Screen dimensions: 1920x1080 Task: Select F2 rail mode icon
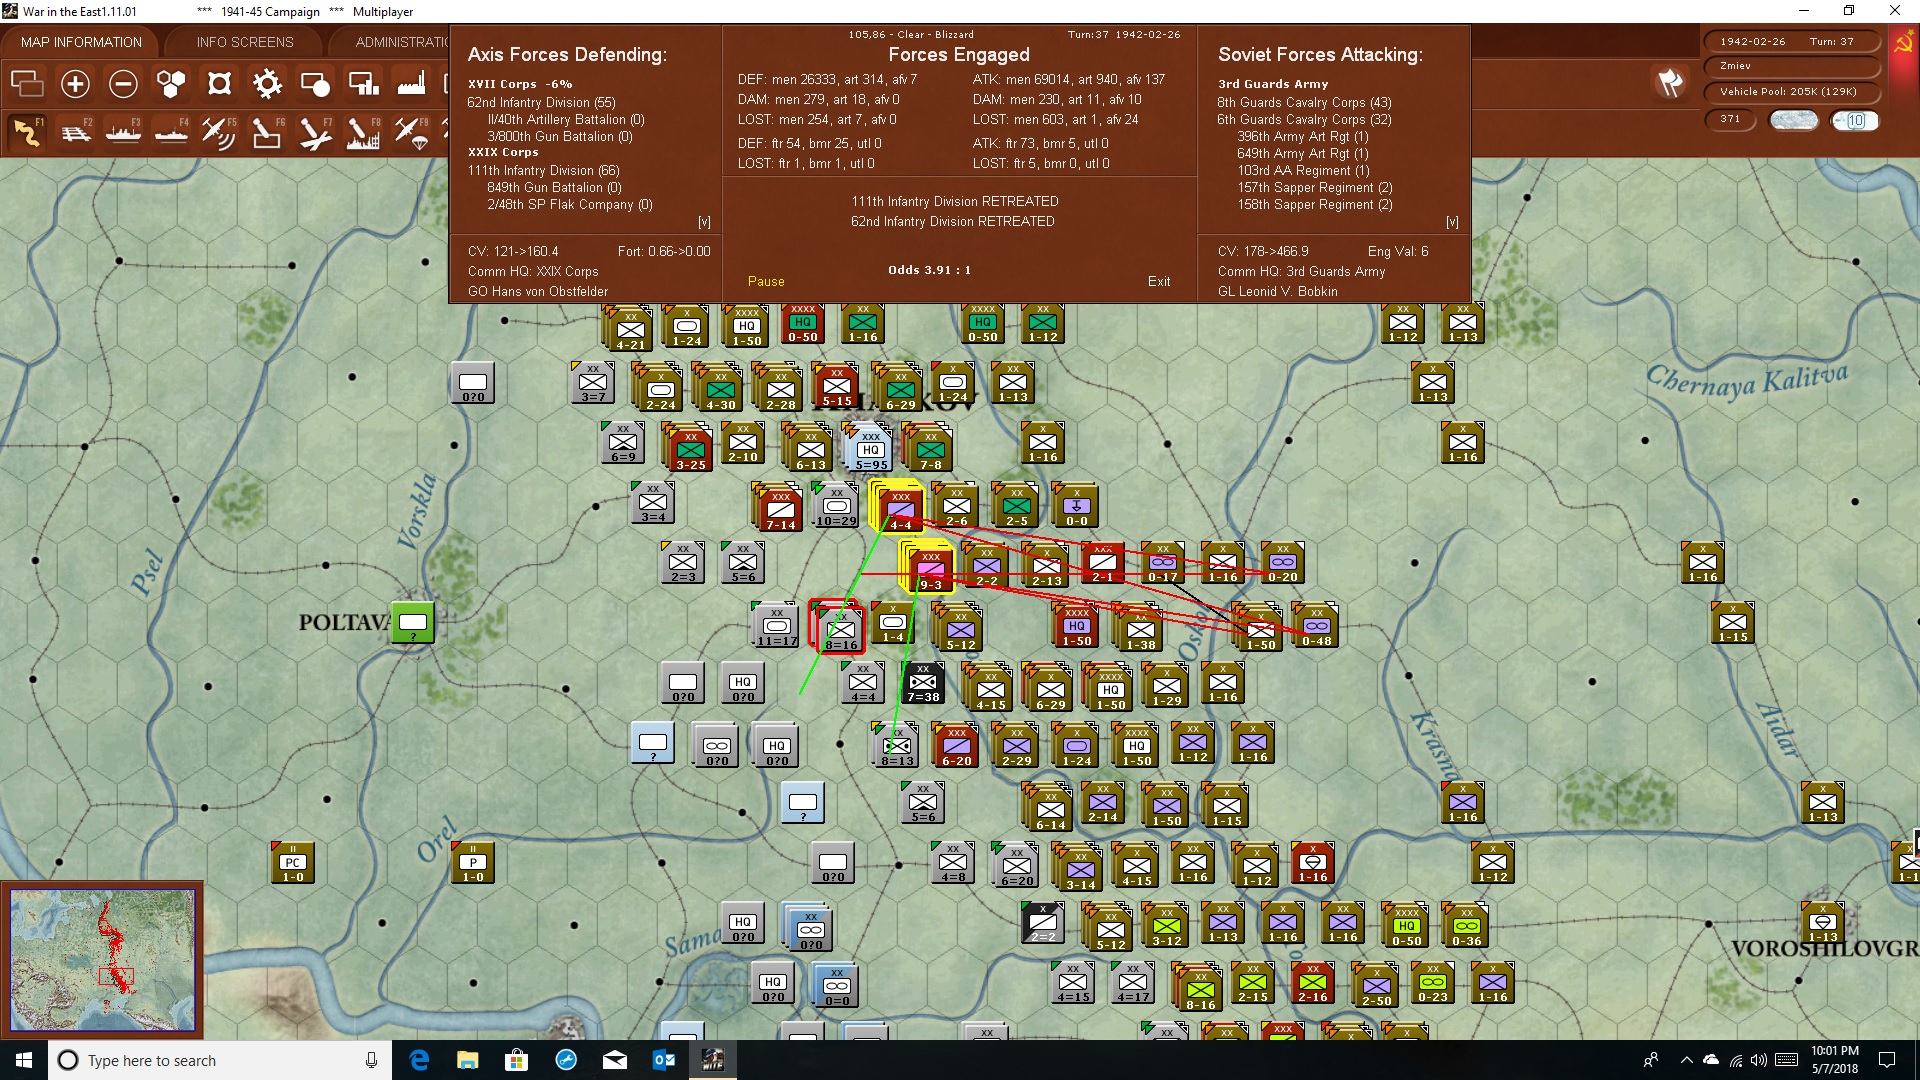click(75, 132)
